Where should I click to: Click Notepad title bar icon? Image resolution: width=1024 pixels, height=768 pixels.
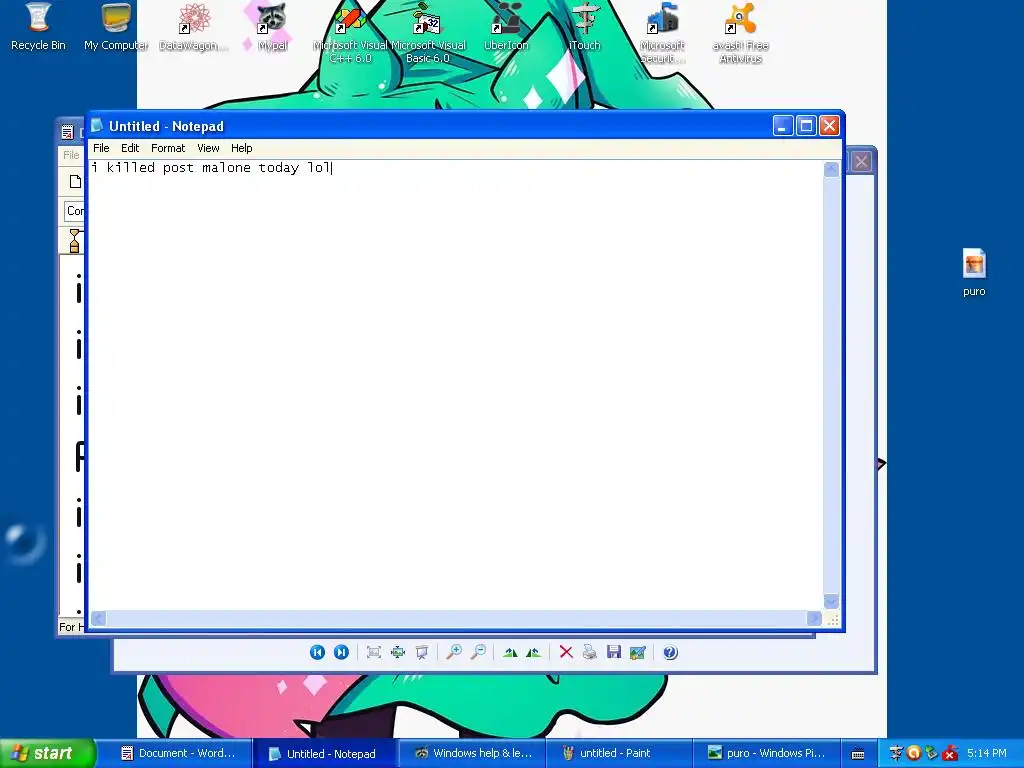tap(97, 125)
